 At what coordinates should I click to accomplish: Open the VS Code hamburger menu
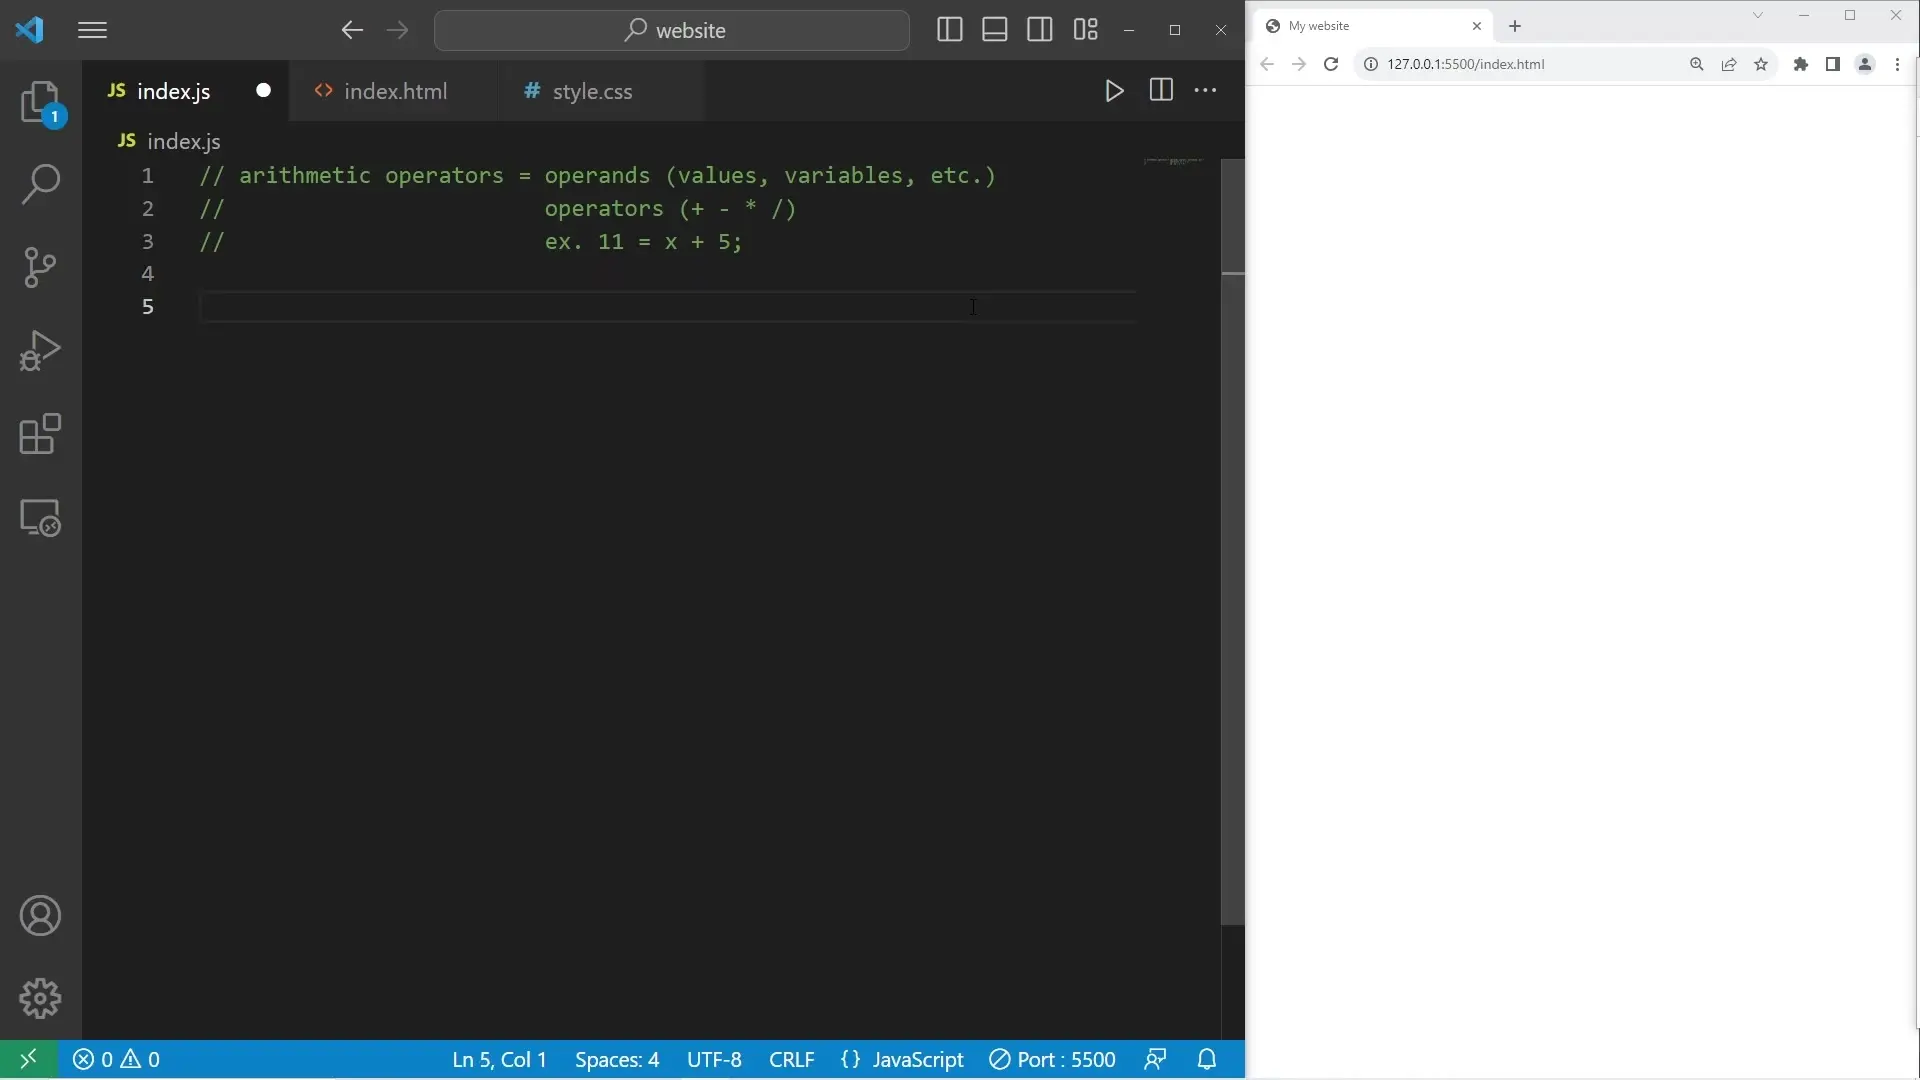click(x=92, y=30)
